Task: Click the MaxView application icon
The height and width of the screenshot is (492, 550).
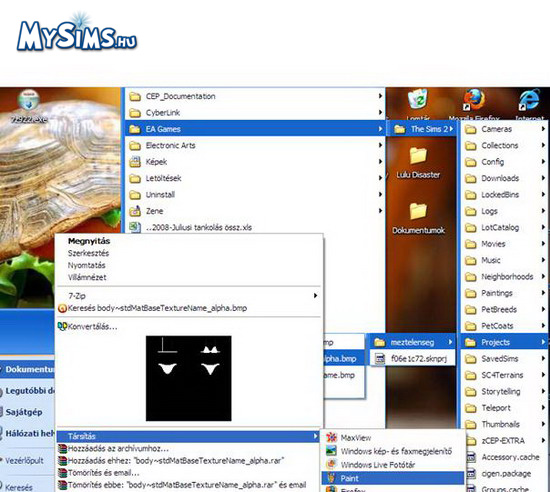Action: (x=331, y=437)
